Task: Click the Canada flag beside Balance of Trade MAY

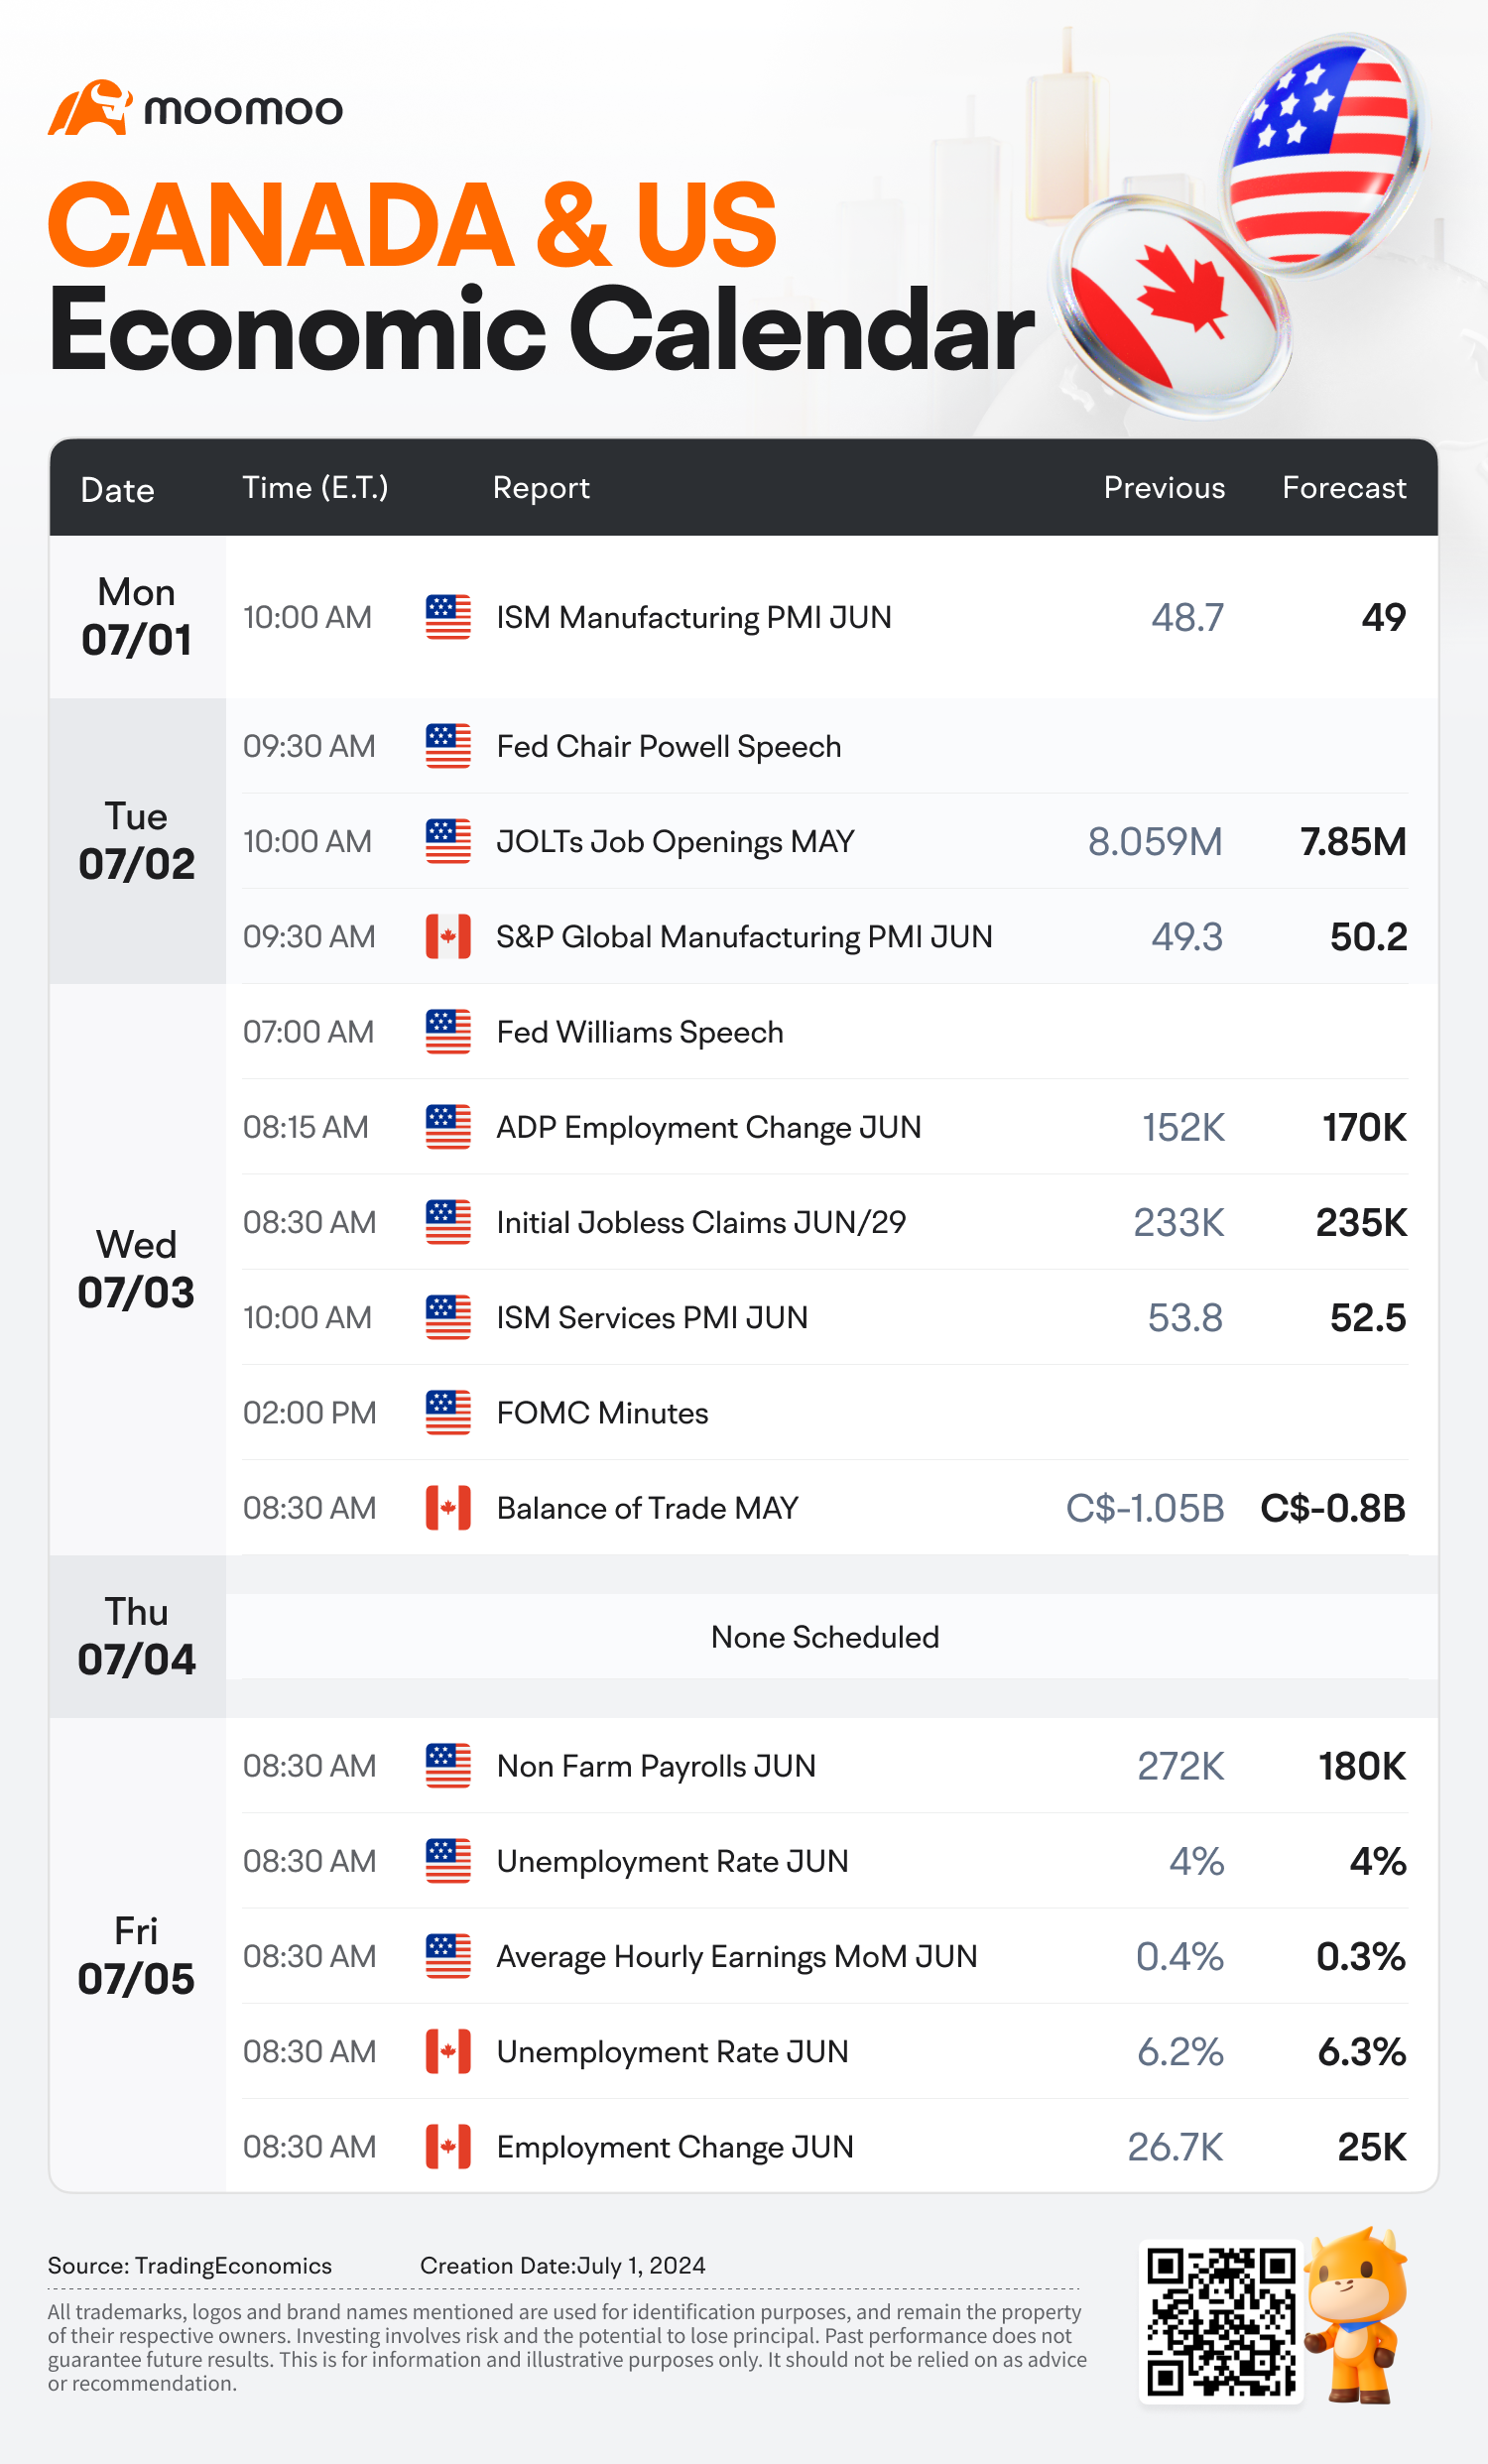Action: click(x=448, y=1508)
